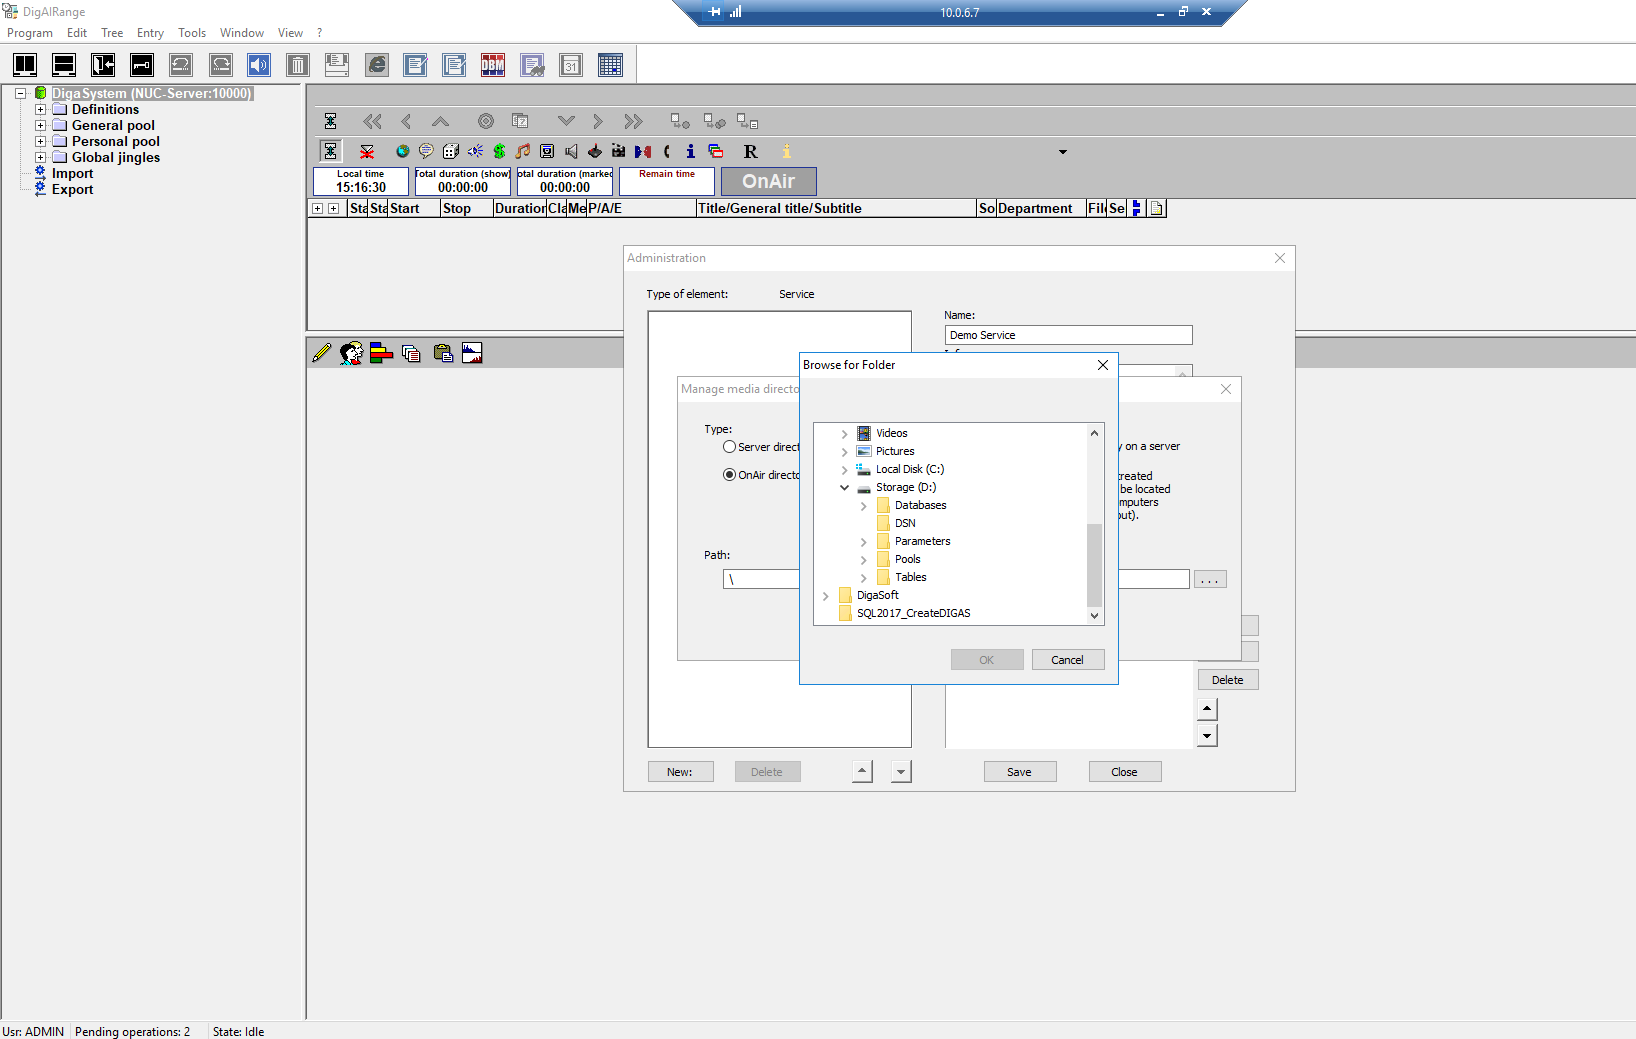The image size is (1636, 1039).
Task: Click the DBM database manager toolbar icon
Action: [x=493, y=66]
